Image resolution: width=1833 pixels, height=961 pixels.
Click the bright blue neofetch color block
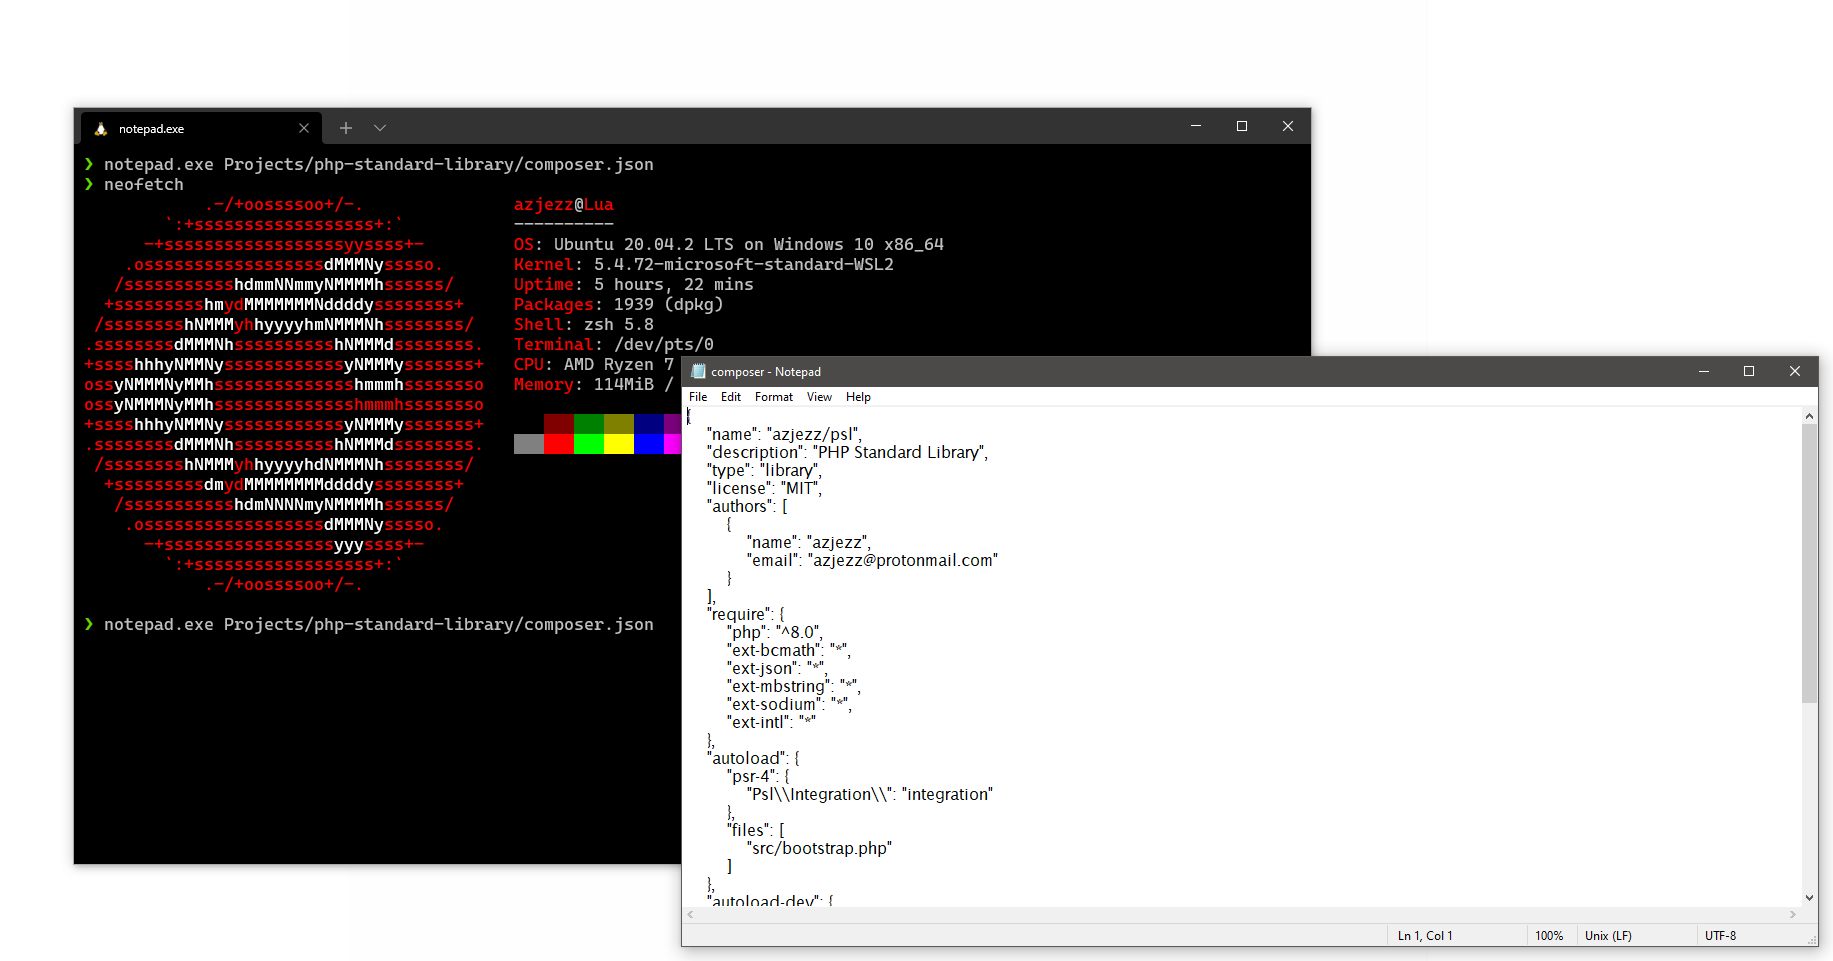click(x=649, y=444)
